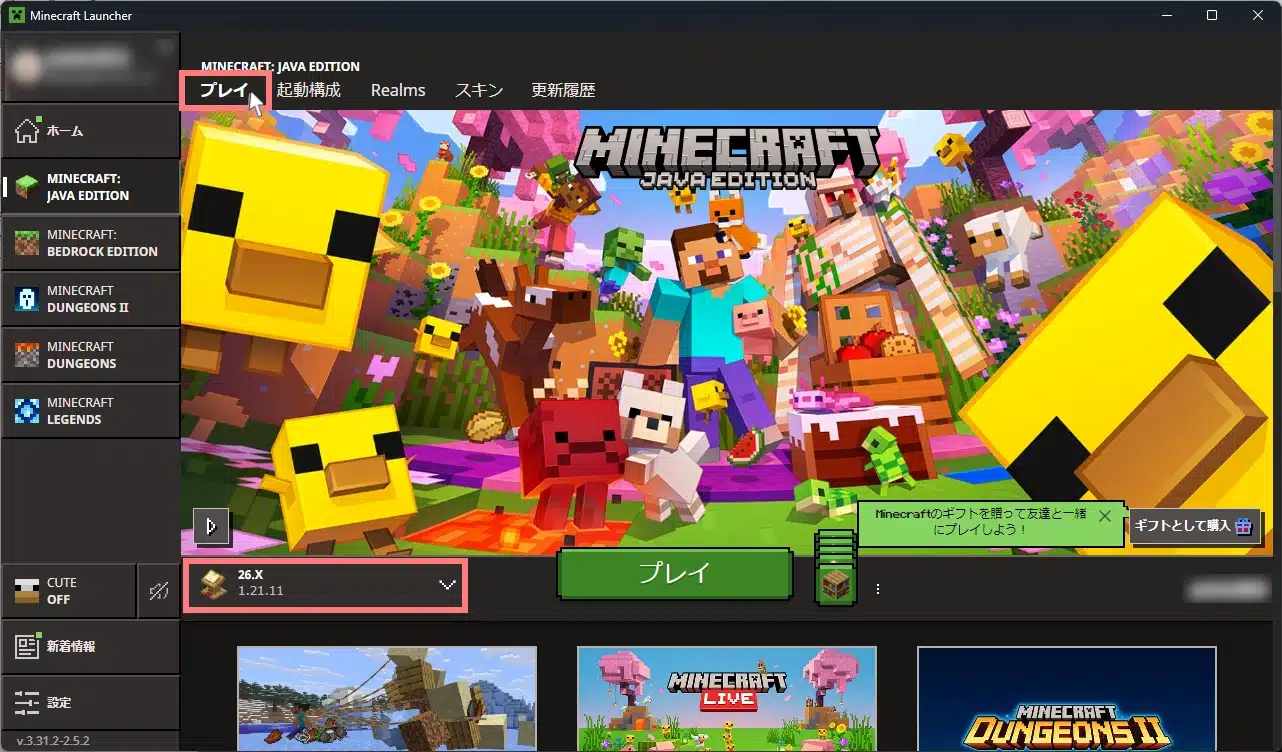Toggle the CUTE OFF mode switch
This screenshot has height=752, width=1282.
(x=68, y=591)
